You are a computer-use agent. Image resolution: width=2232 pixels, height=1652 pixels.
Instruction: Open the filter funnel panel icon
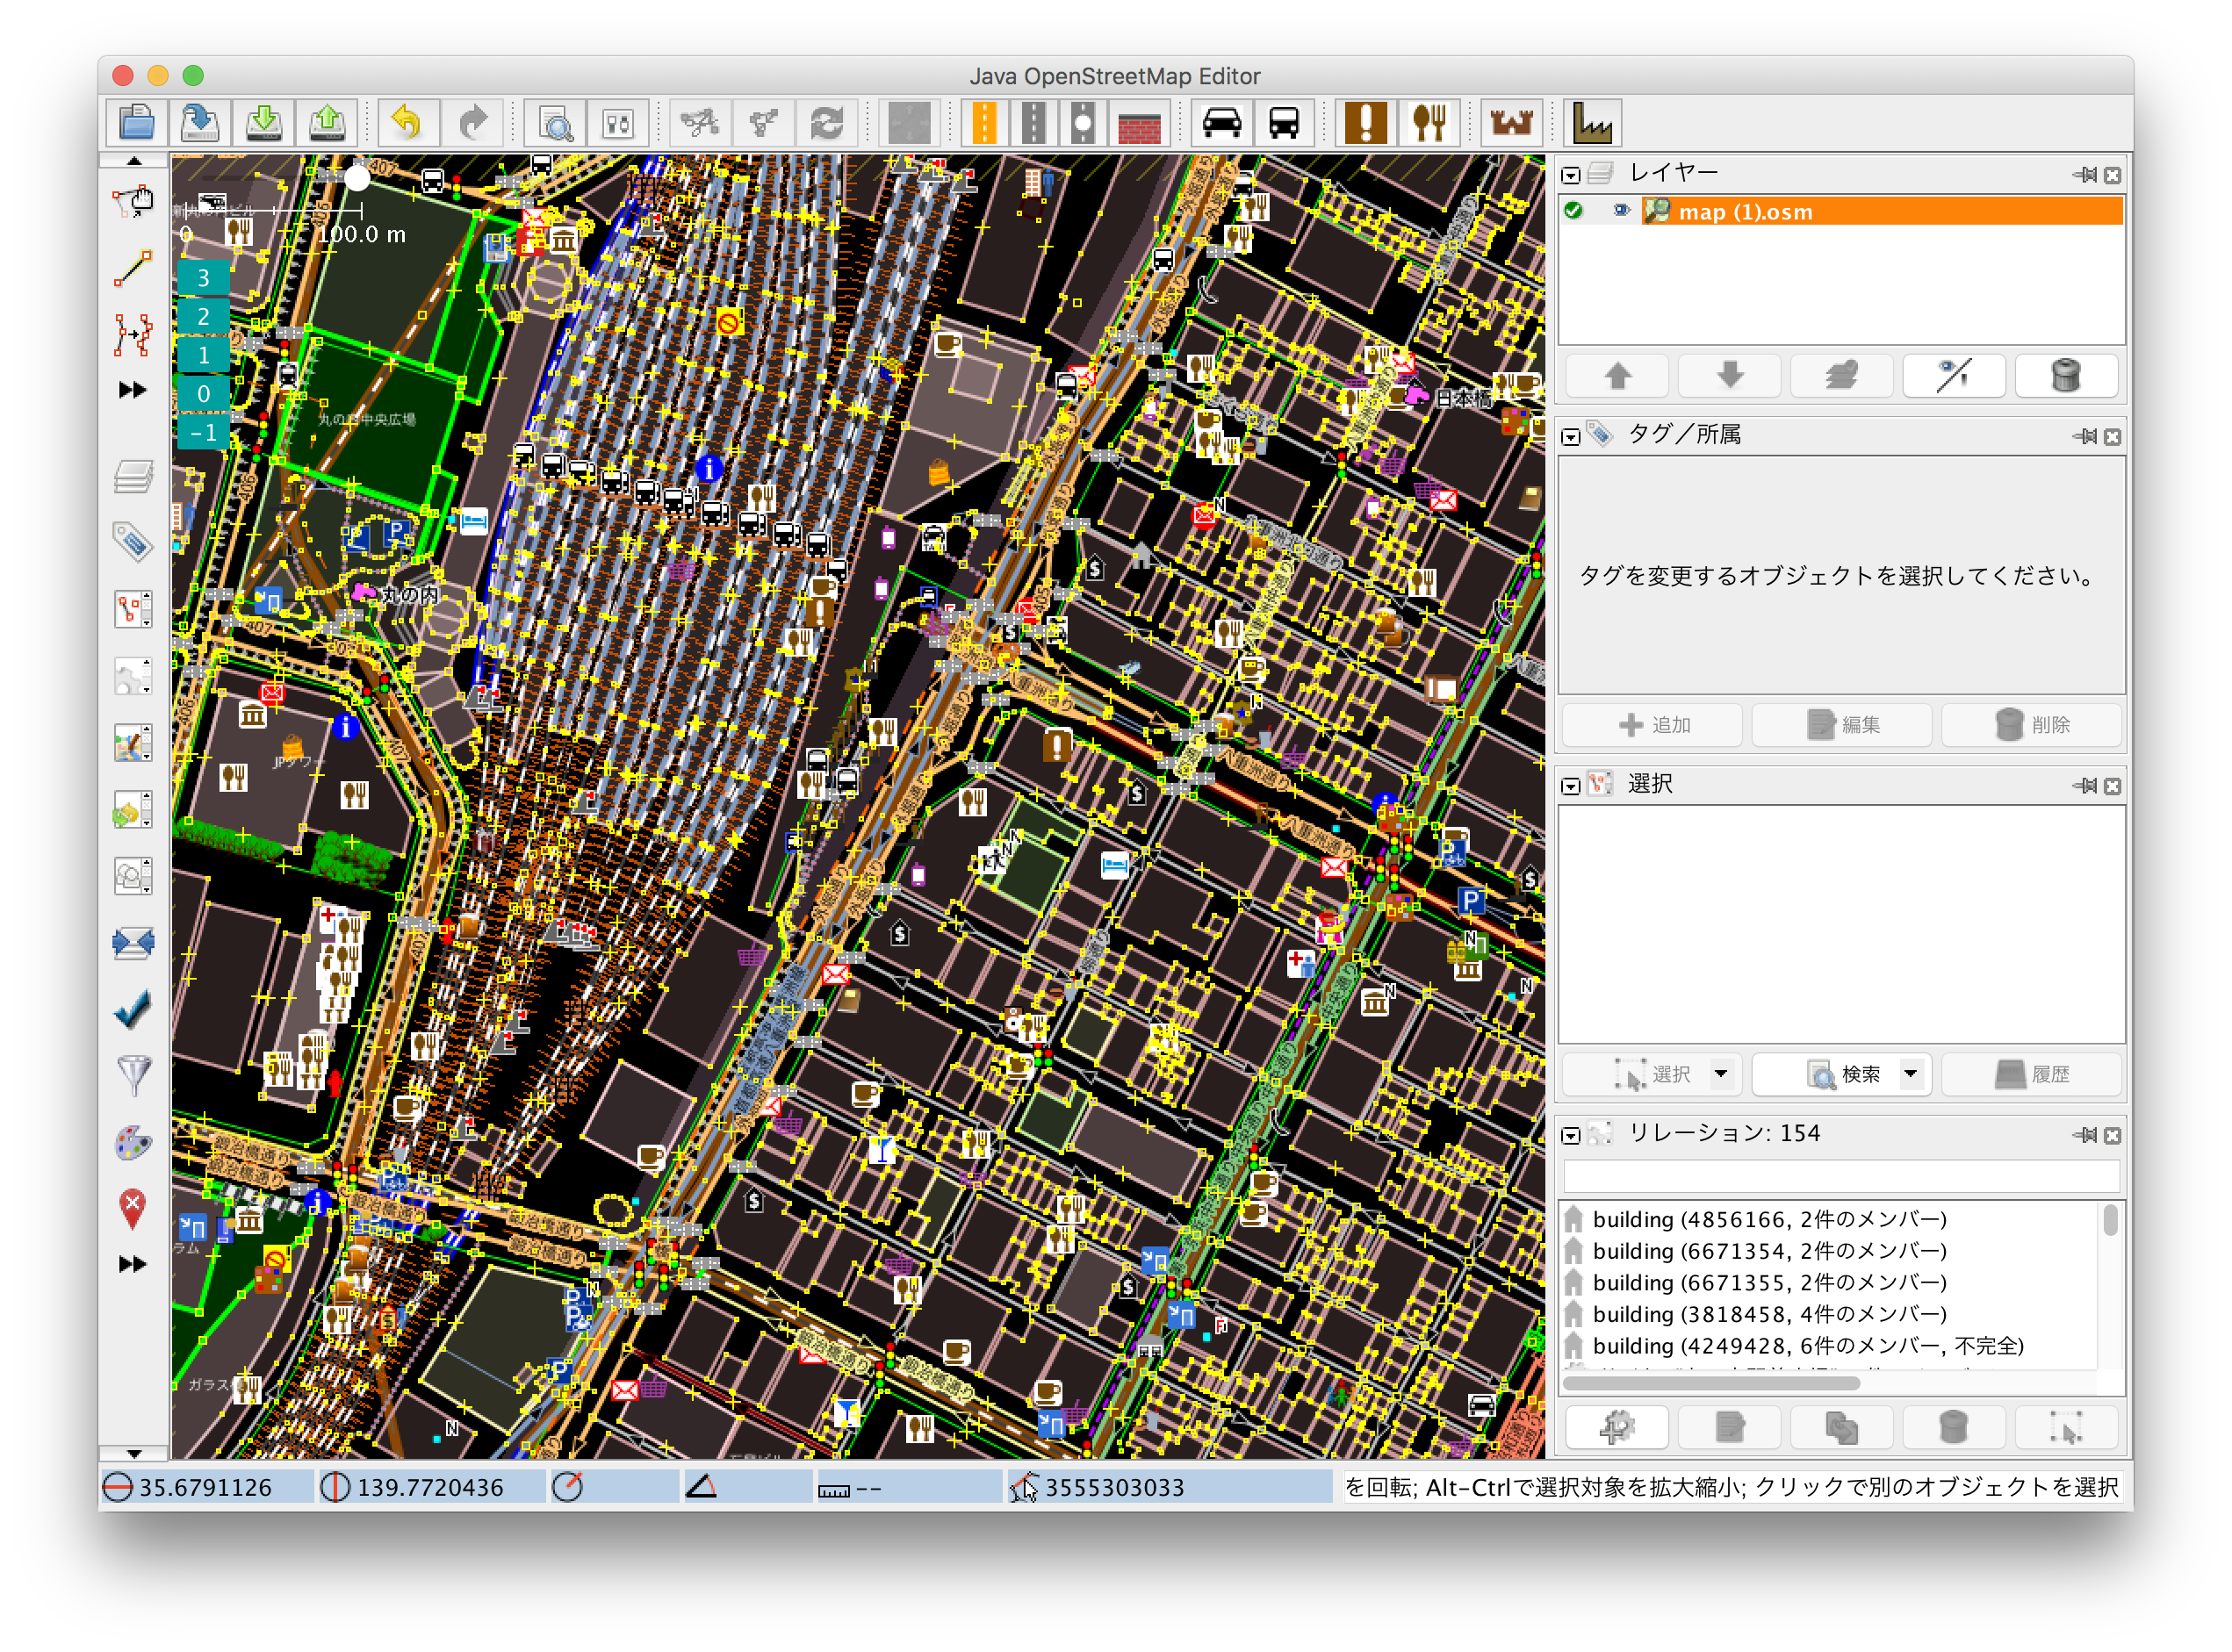pyautogui.click(x=133, y=1076)
